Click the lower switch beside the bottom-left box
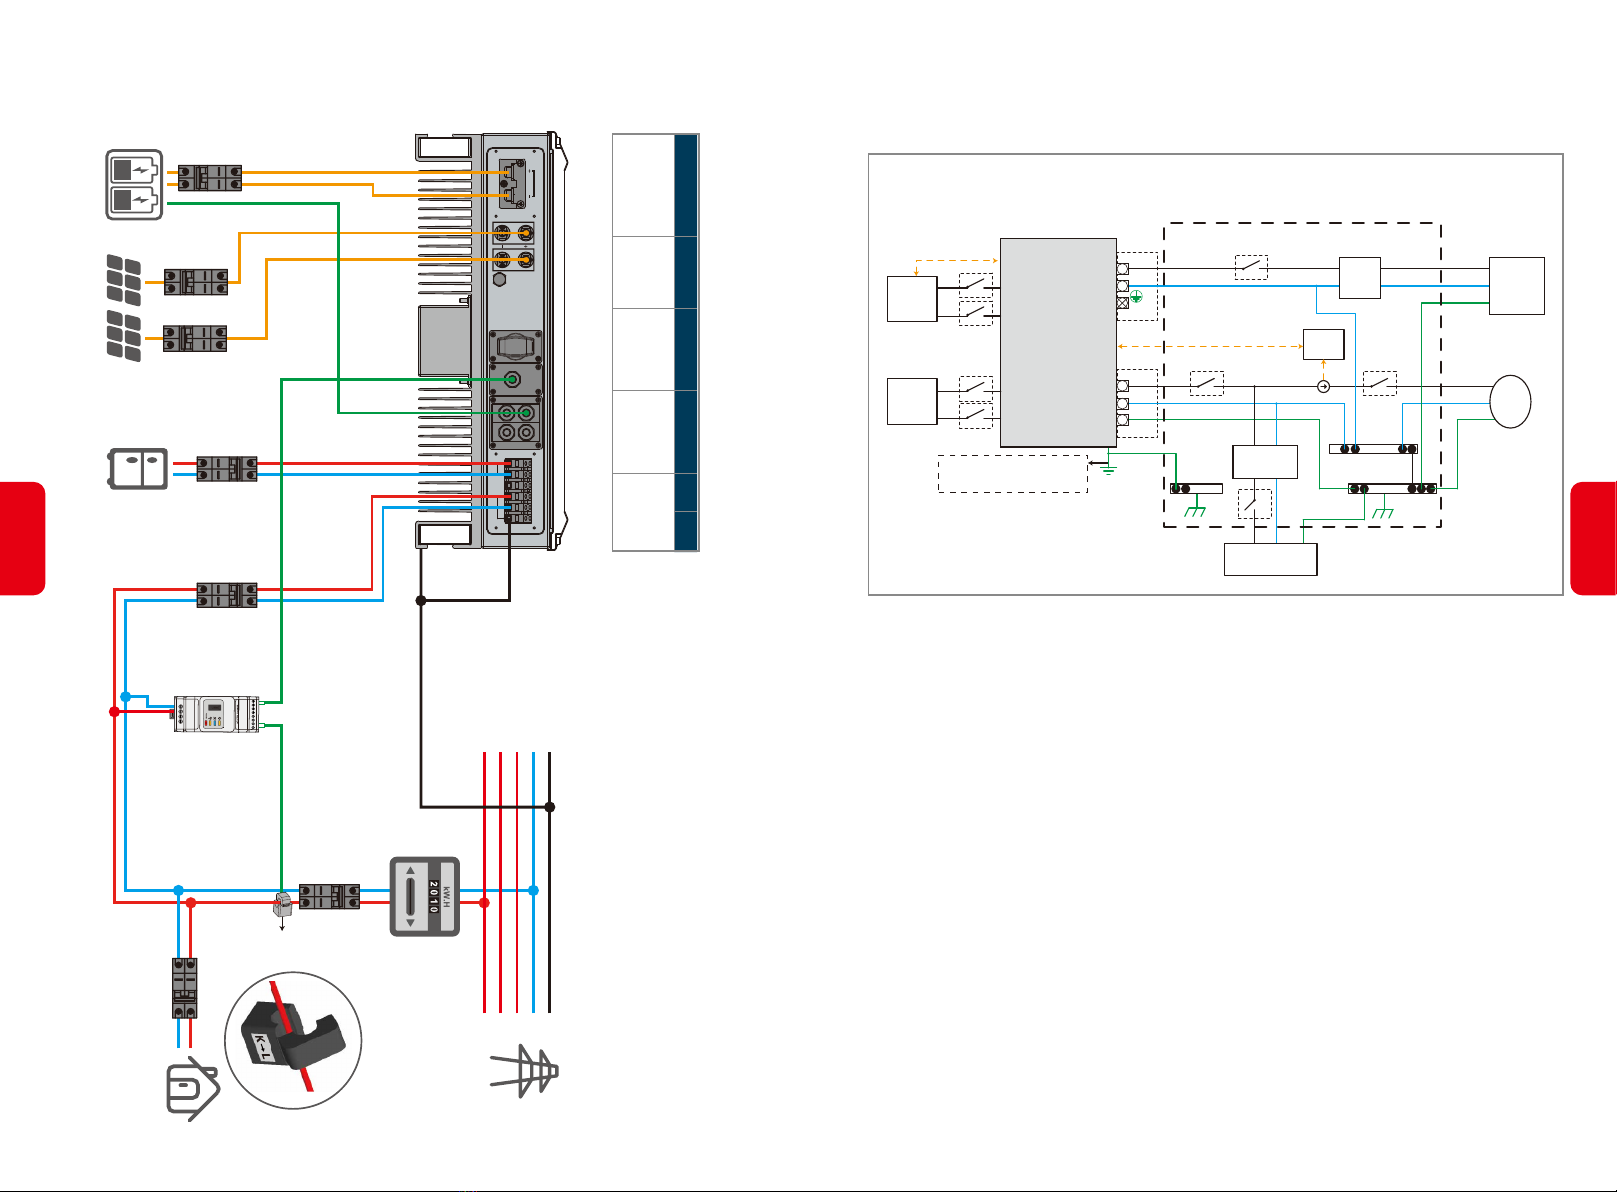Image resolution: width=1617 pixels, height=1192 pixels. [x=975, y=415]
